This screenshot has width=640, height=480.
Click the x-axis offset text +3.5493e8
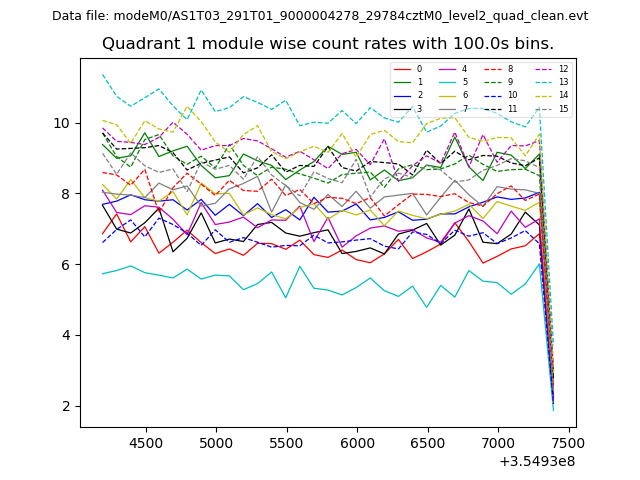click(x=536, y=461)
